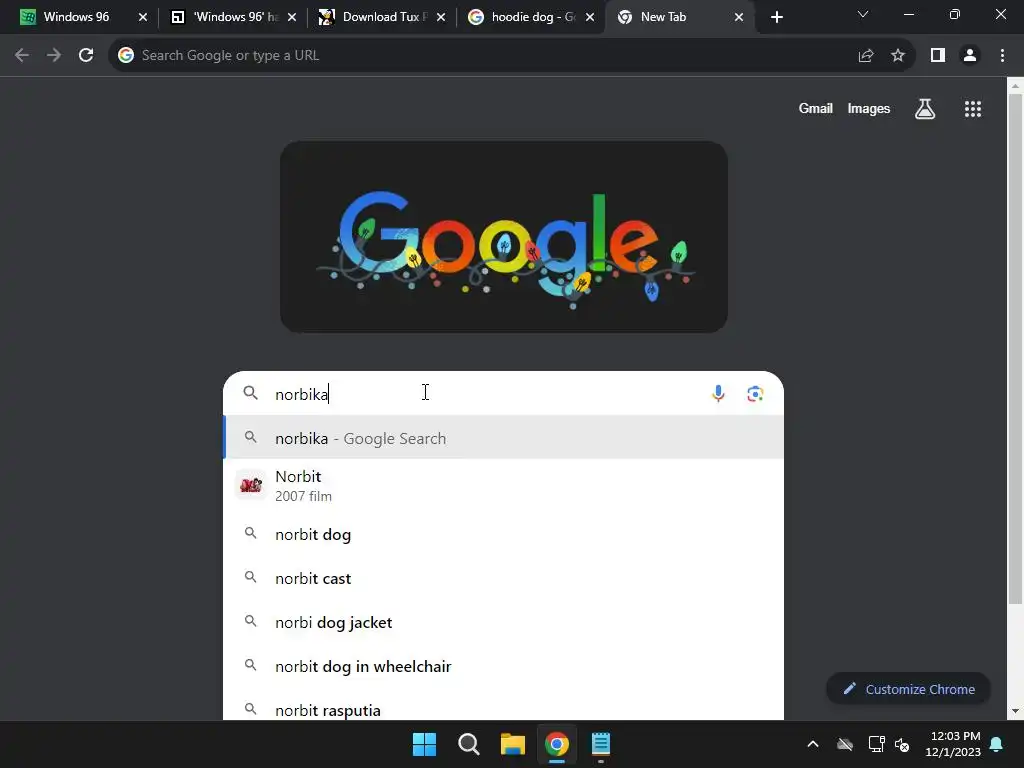Reload the current page

86,56
